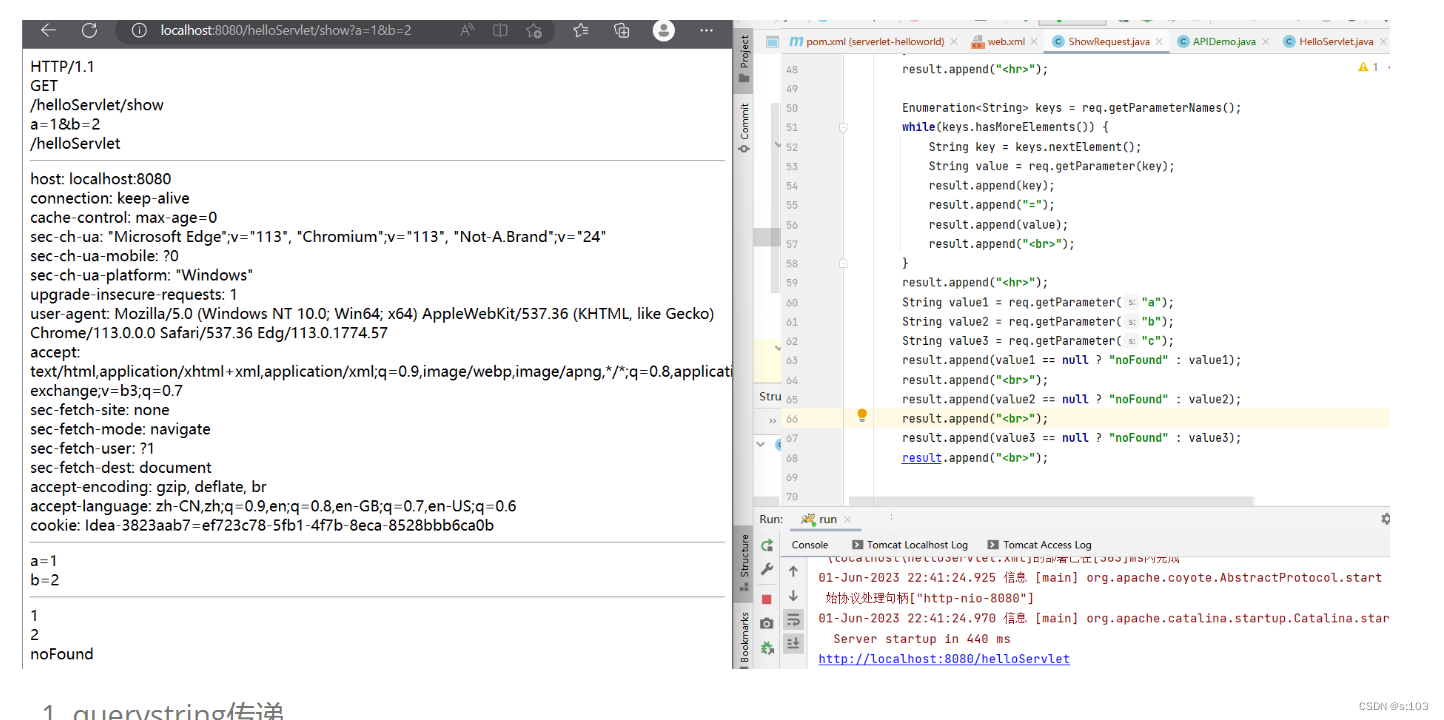Click the warning indicator showing 1

[x=1367, y=67]
